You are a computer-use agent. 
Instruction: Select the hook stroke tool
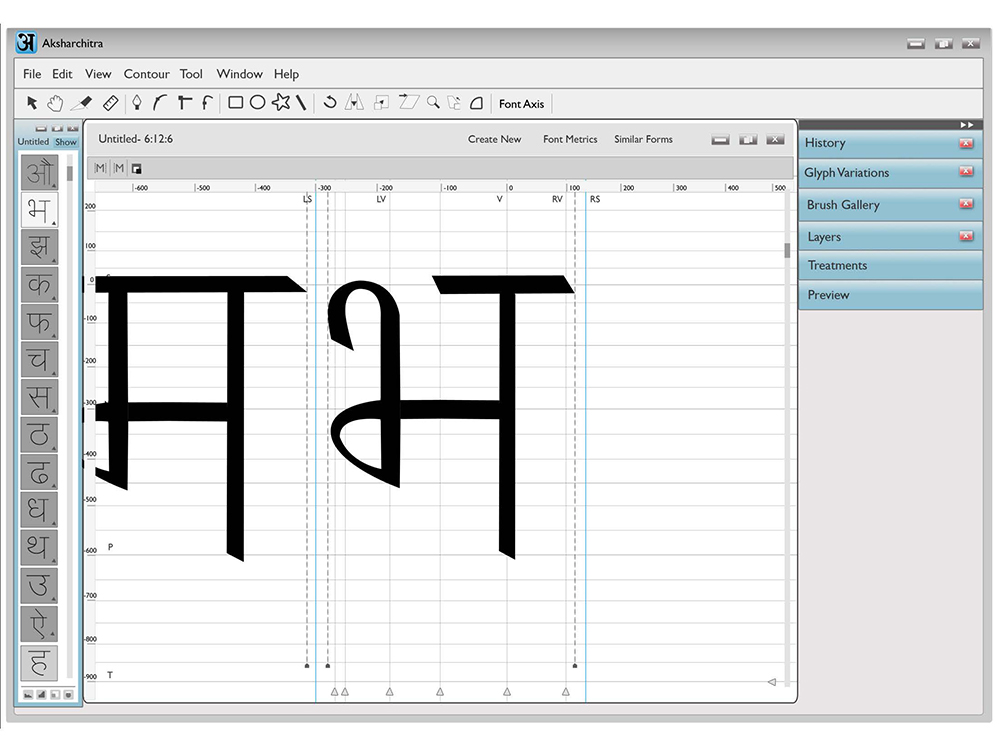[x=207, y=103]
